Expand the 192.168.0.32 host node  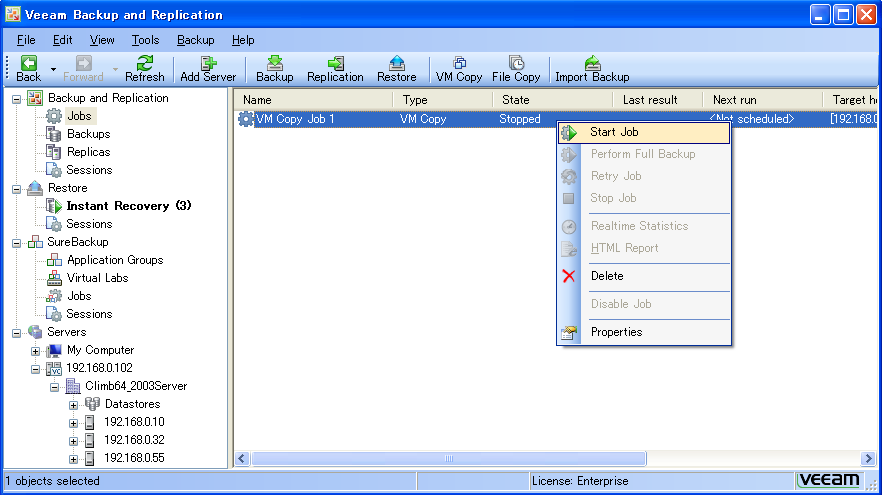74,442
